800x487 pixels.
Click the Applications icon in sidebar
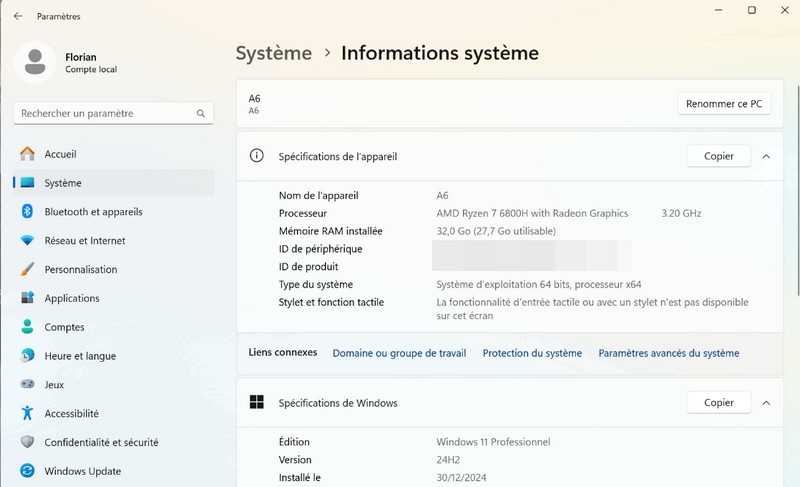[x=27, y=298]
